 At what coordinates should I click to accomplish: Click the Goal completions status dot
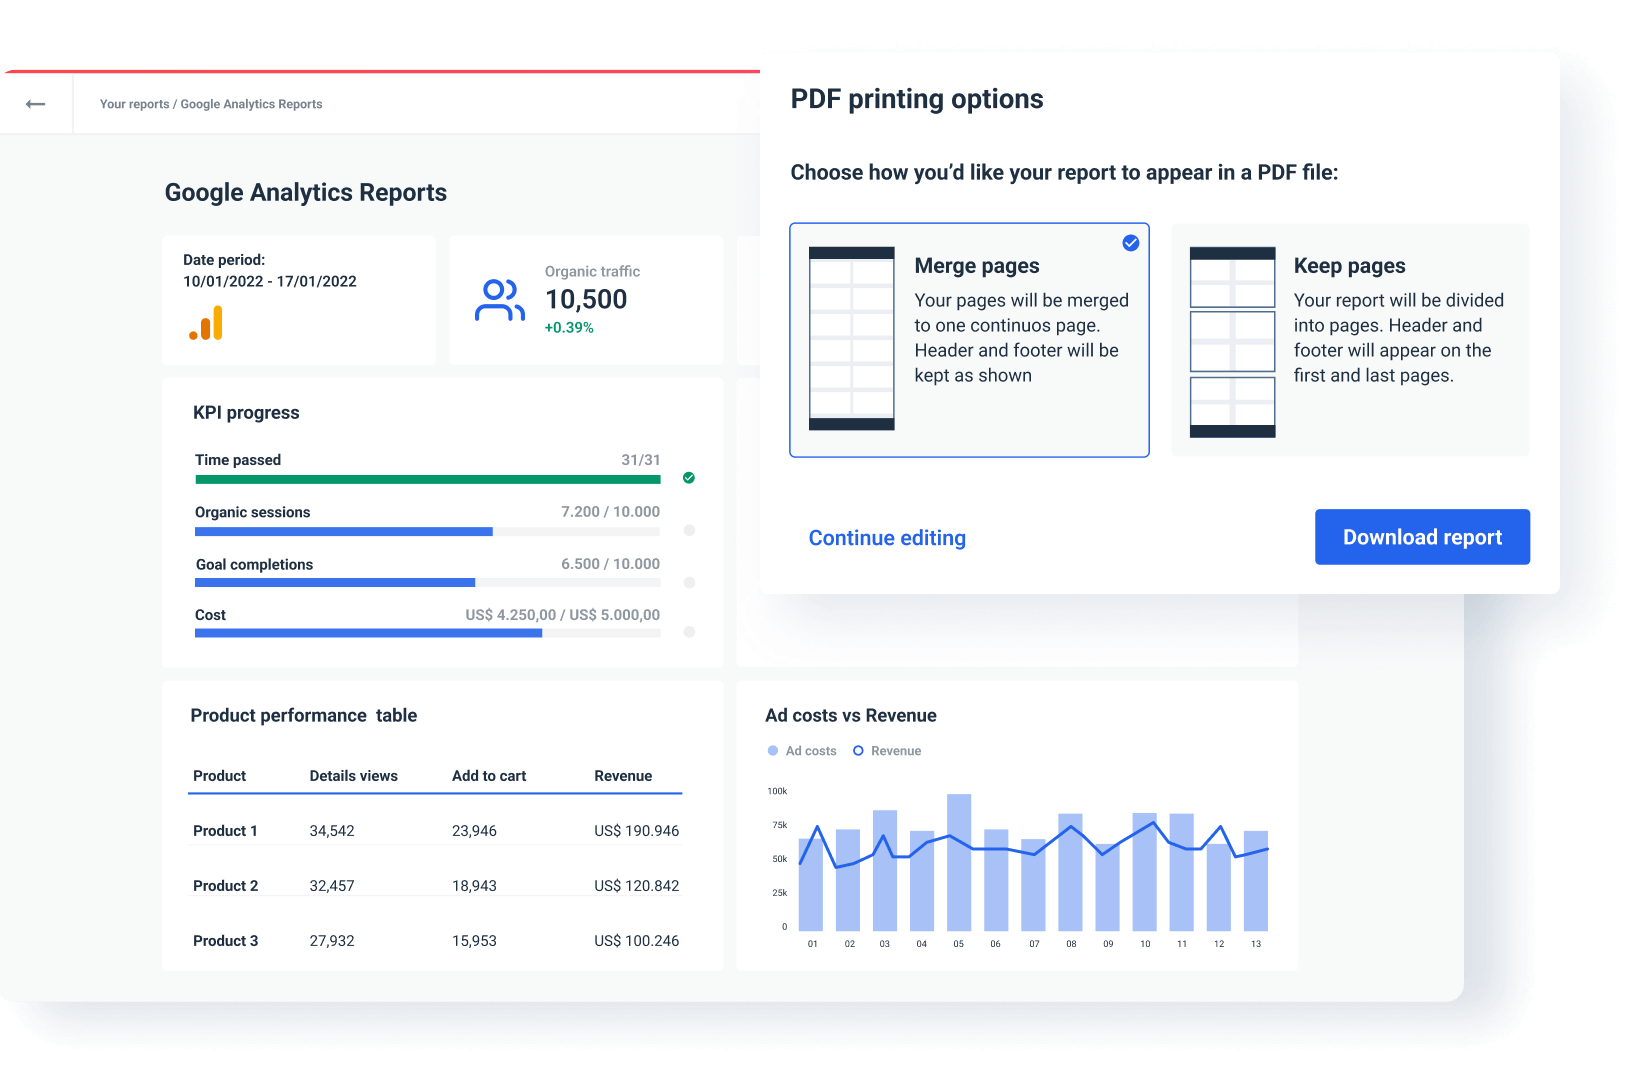pos(689,582)
